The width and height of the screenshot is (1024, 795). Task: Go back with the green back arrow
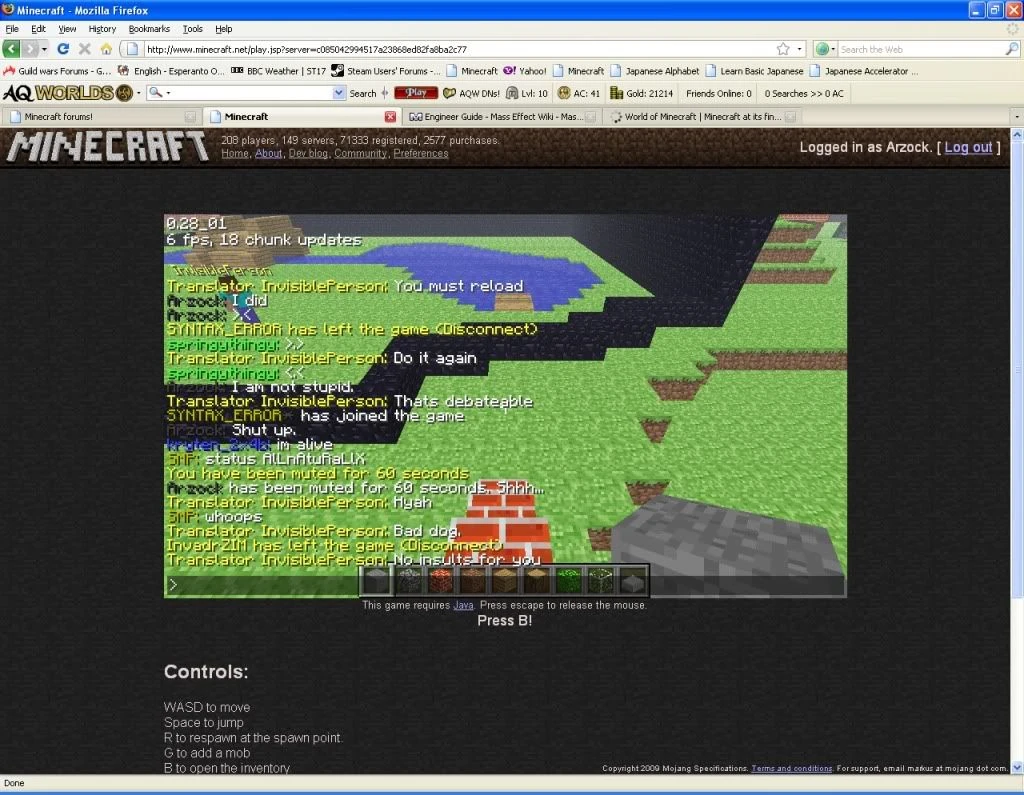point(11,49)
